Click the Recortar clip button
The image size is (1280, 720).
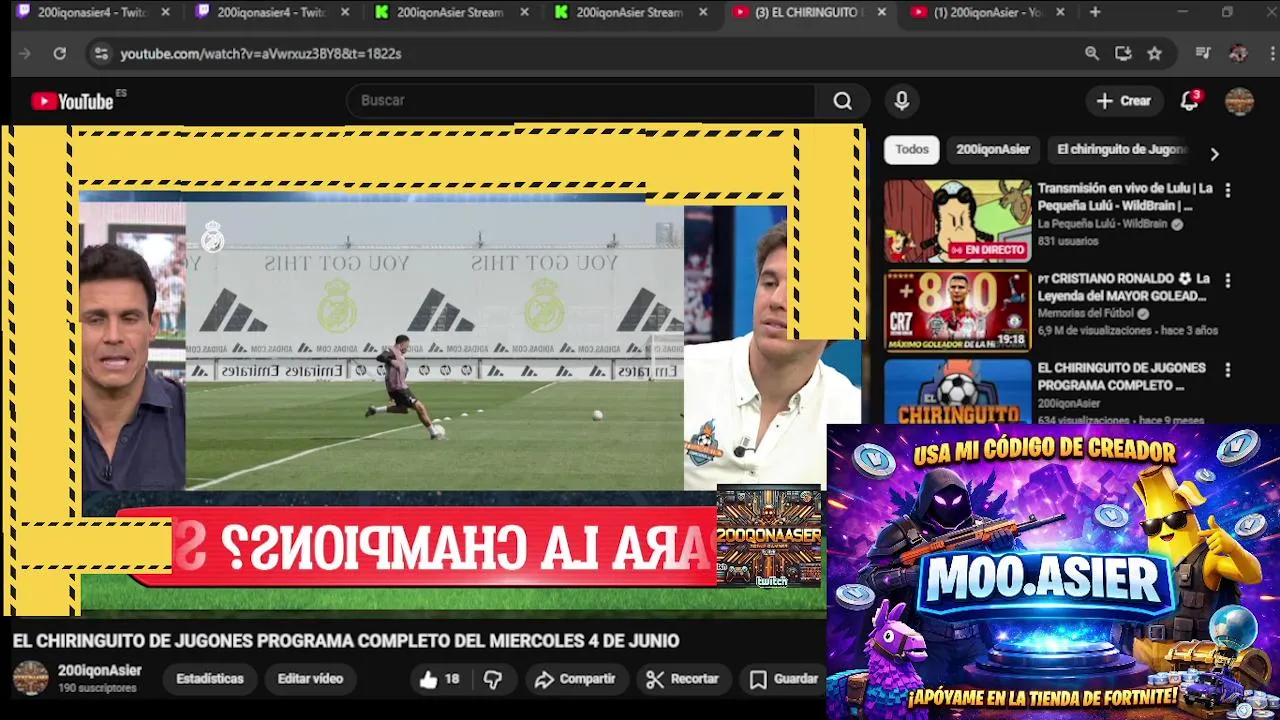[x=682, y=679]
